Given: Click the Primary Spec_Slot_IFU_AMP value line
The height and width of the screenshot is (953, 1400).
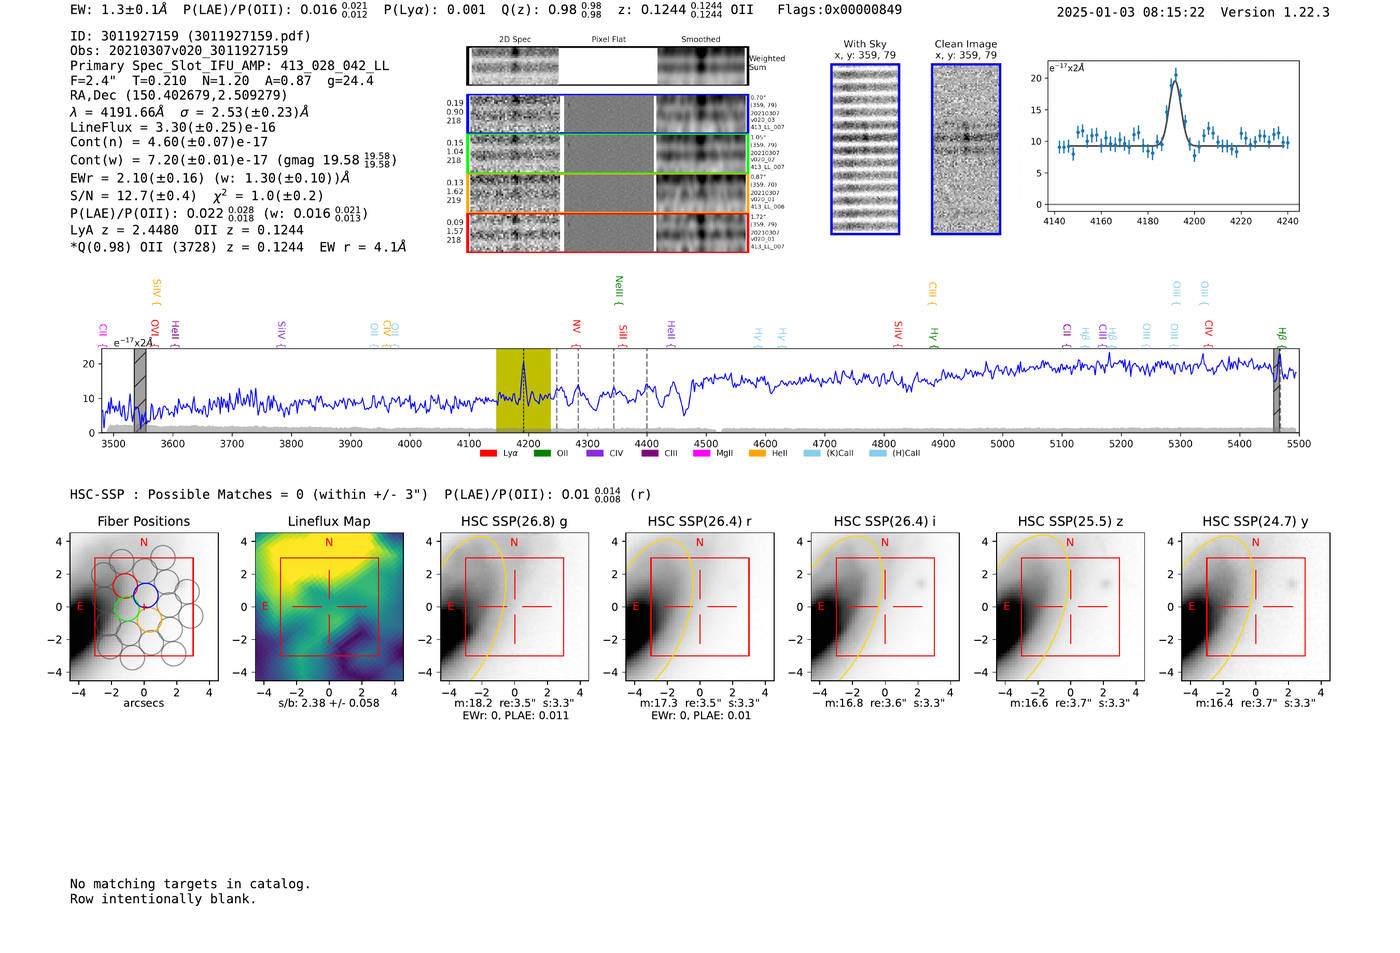Looking at the screenshot, I should click(x=229, y=65).
